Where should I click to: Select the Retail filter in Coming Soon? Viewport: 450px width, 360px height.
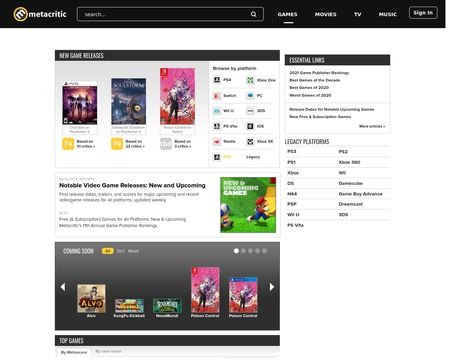click(134, 251)
